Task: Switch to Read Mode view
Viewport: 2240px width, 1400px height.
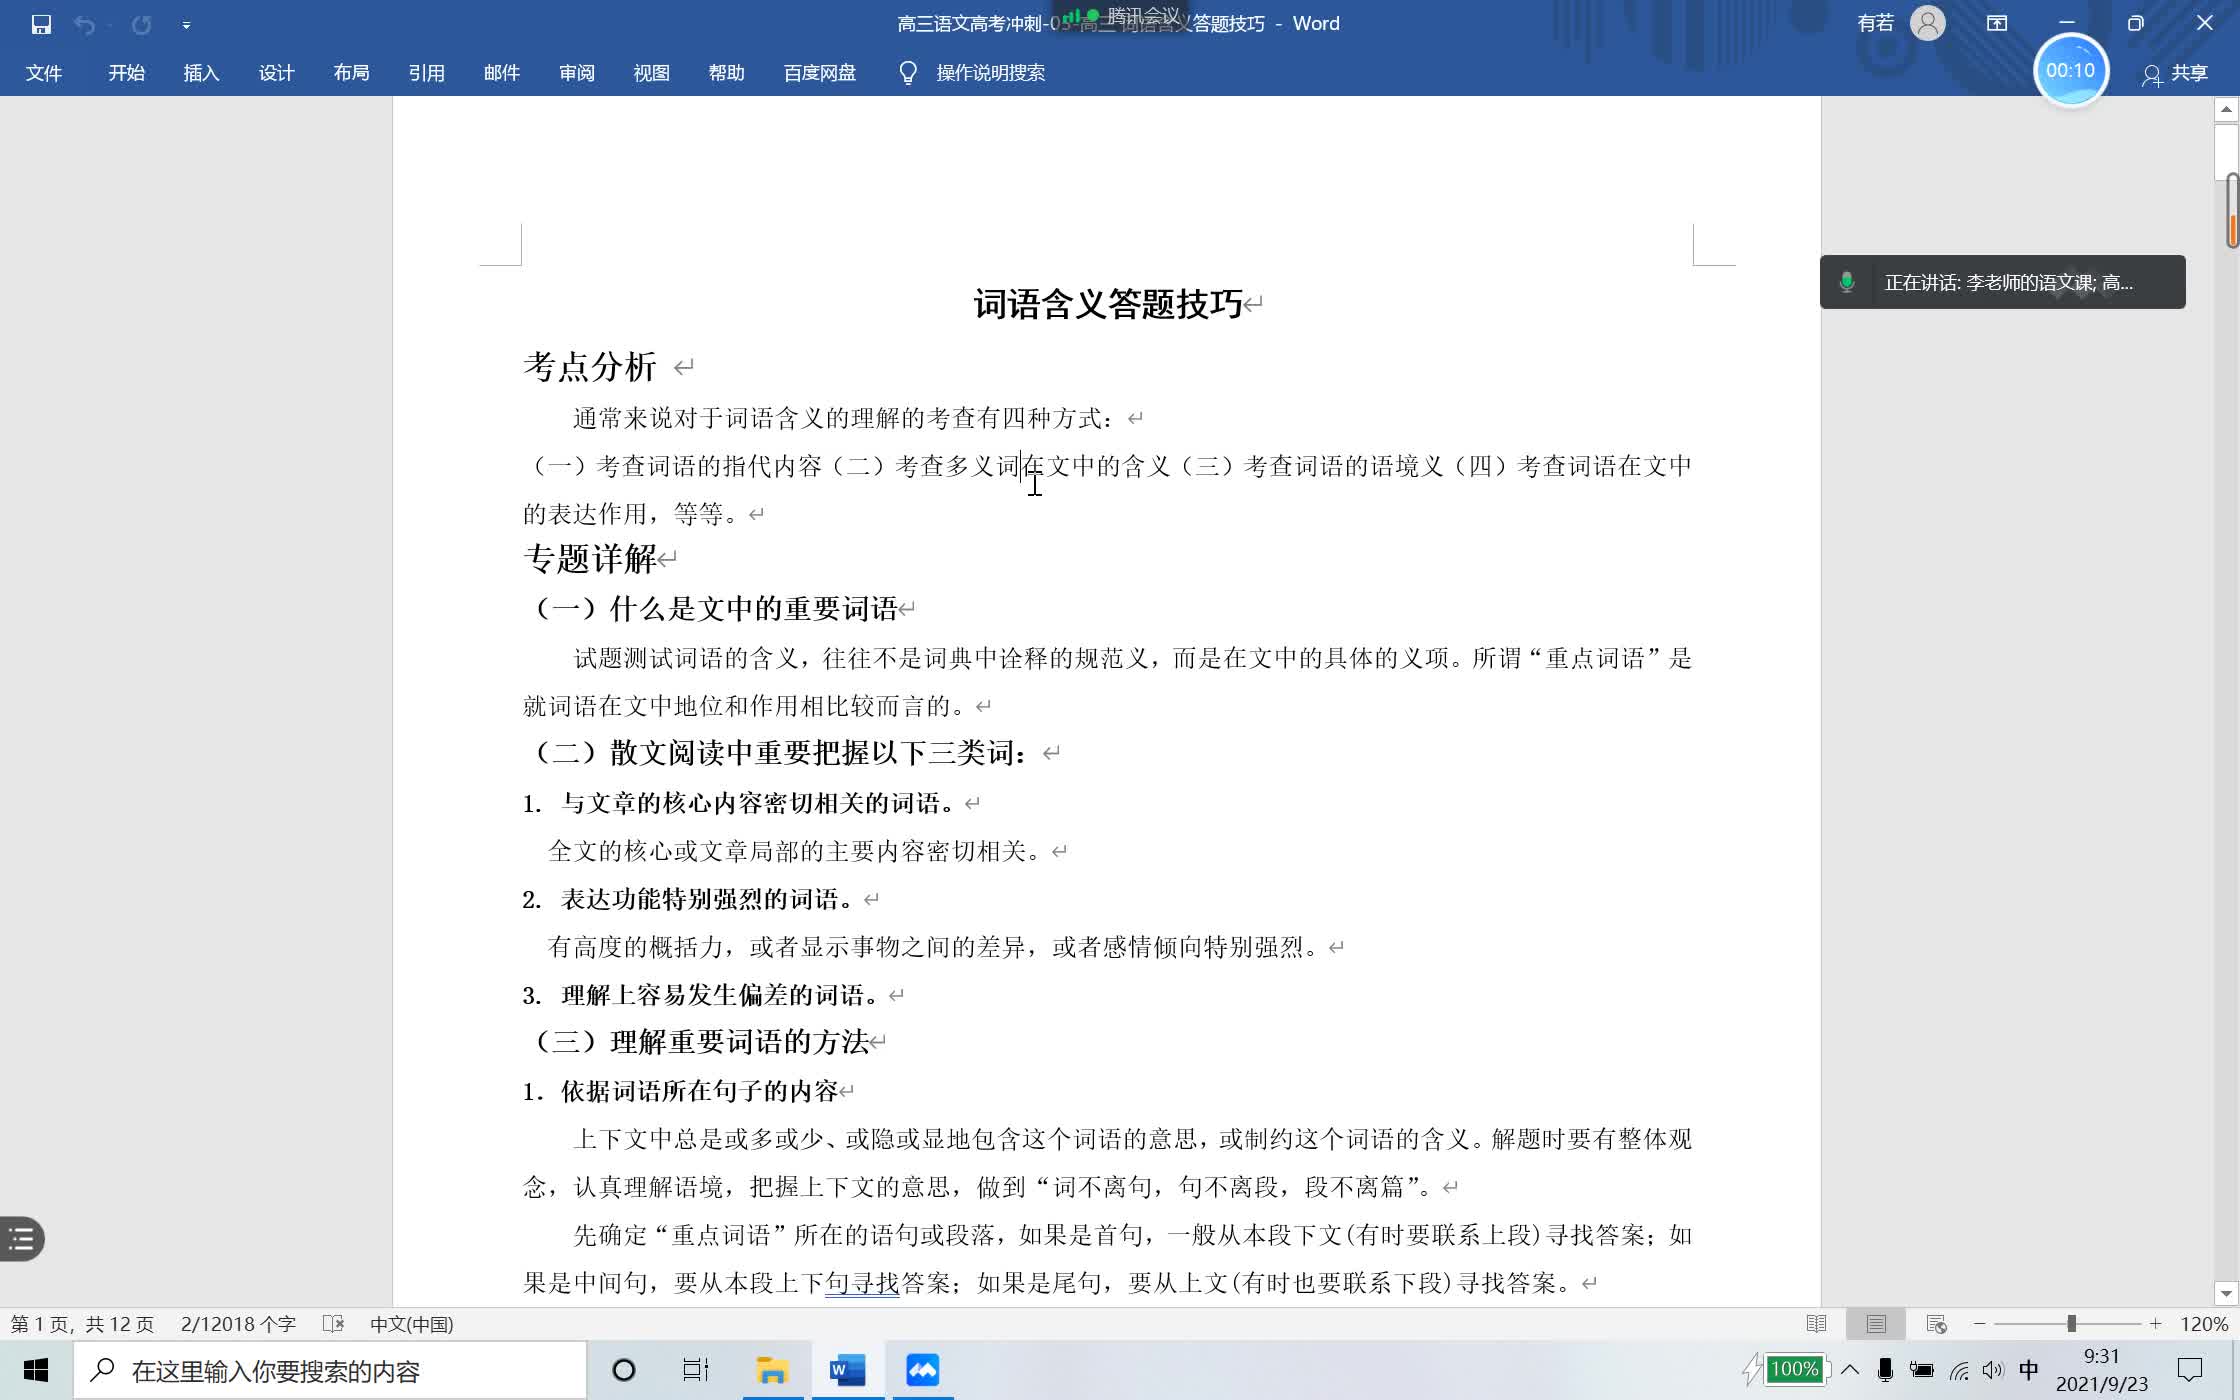Action: (x=1817, y=1324)
